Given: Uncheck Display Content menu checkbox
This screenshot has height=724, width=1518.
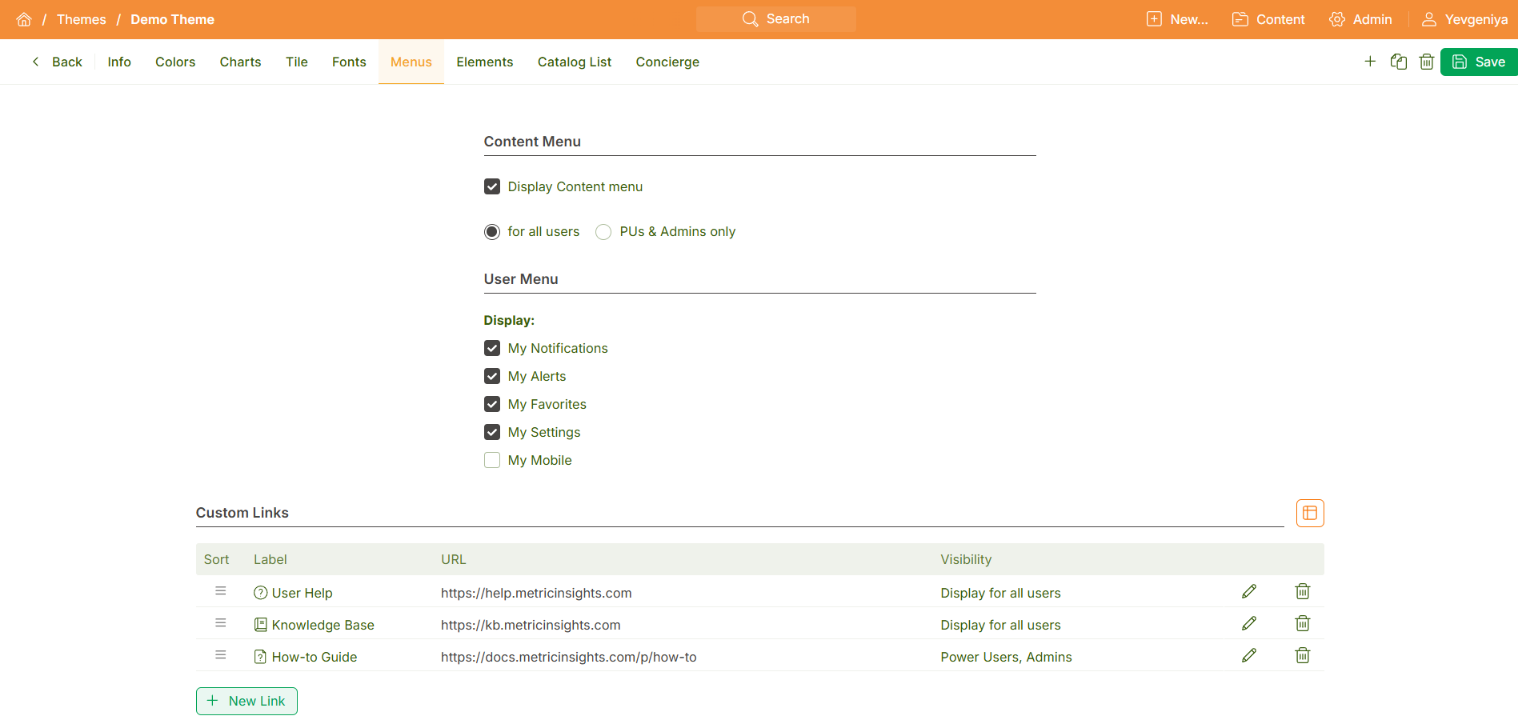Looking at the screenshot, I should point(492,187).
